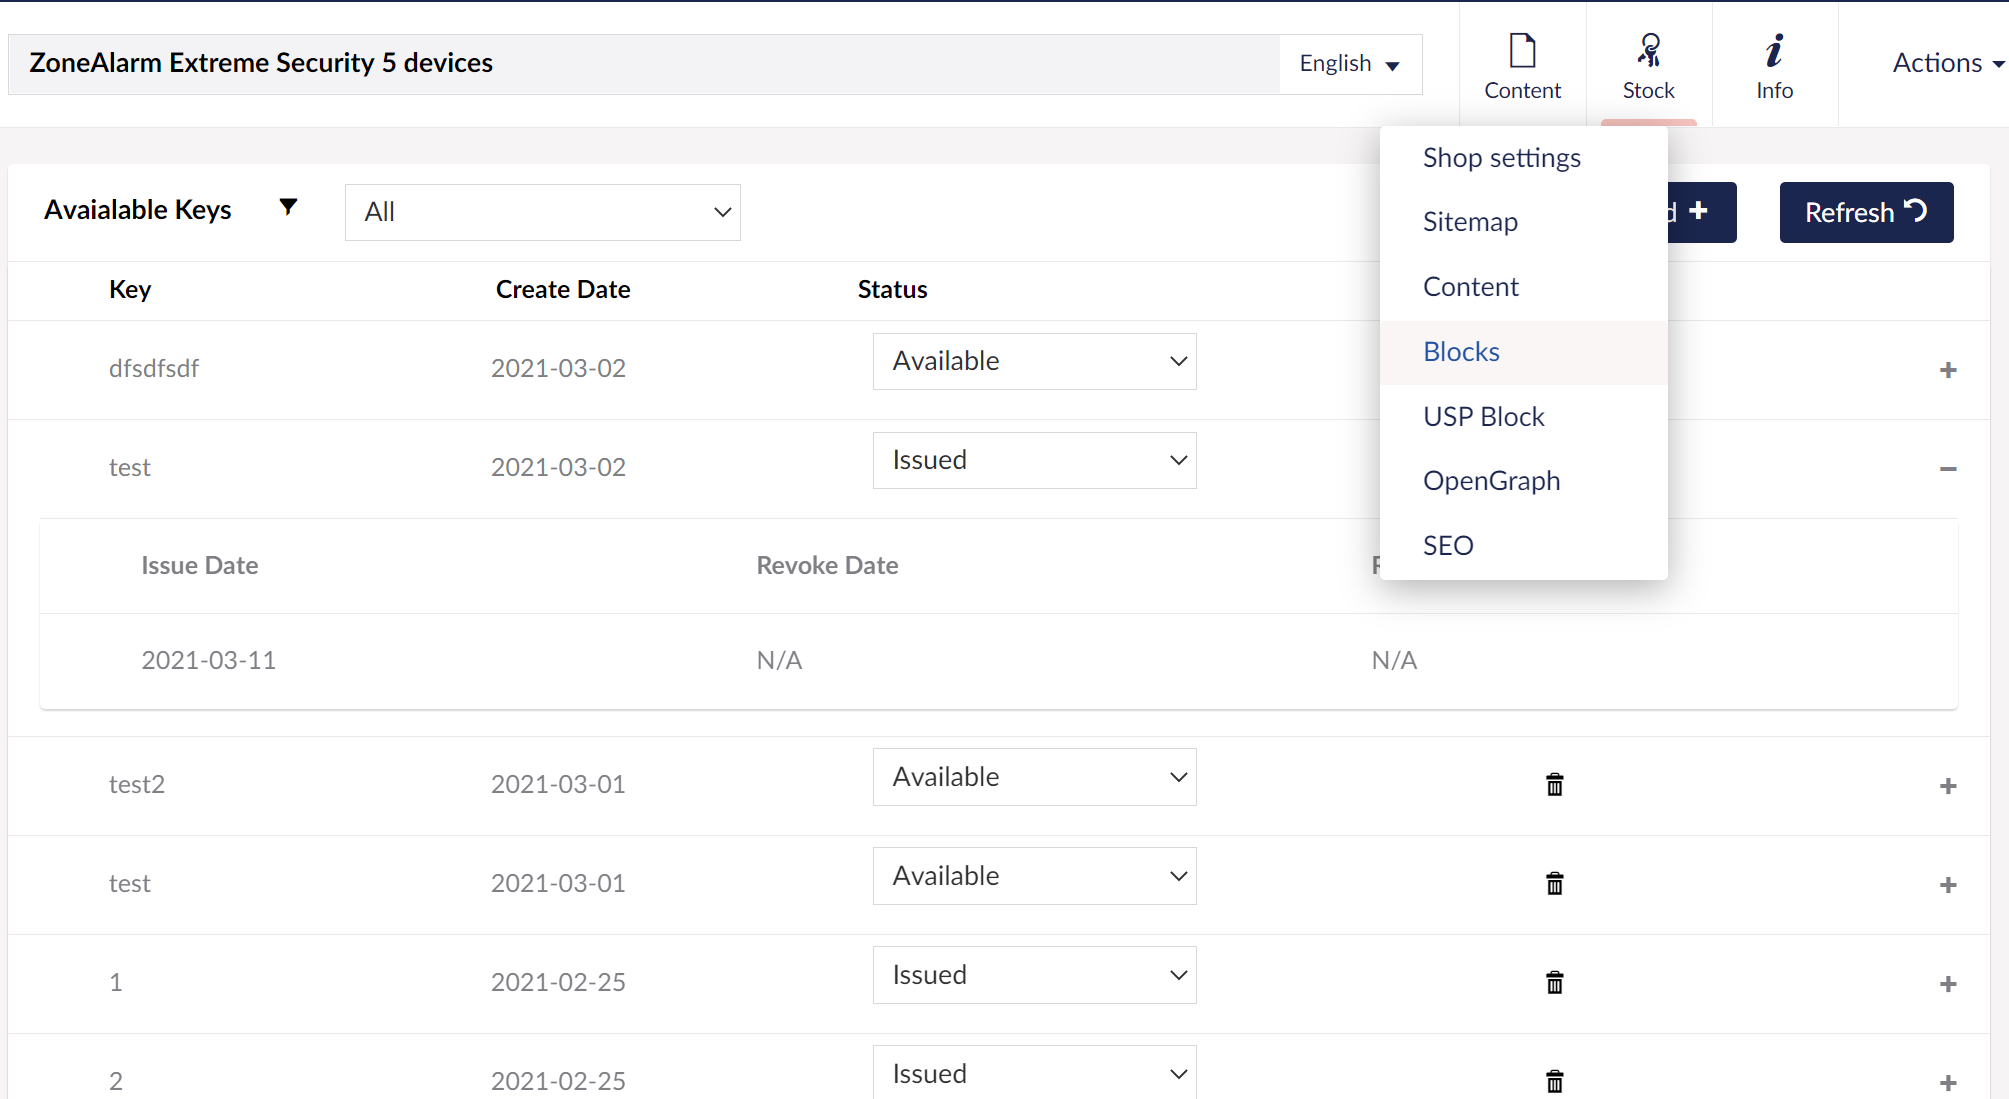Open the All keys filter dropdown
Viewport: 2009px width, 1099px height.
click(x=543, y=212)
